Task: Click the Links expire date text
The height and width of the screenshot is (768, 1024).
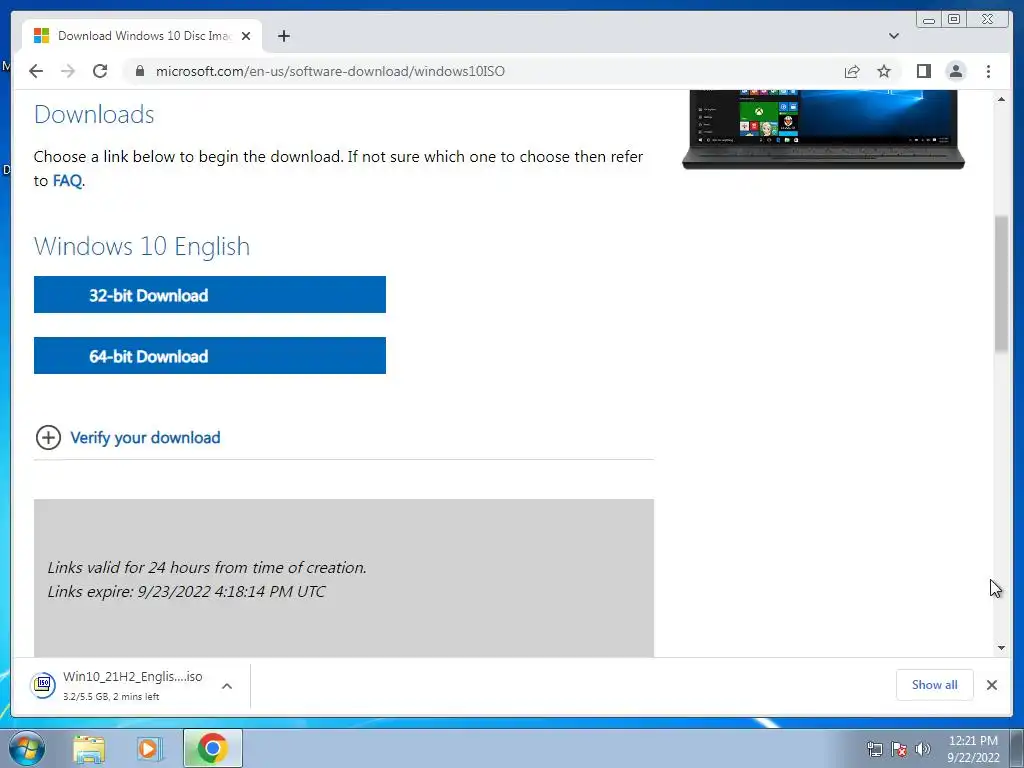Action: (186, 592)
